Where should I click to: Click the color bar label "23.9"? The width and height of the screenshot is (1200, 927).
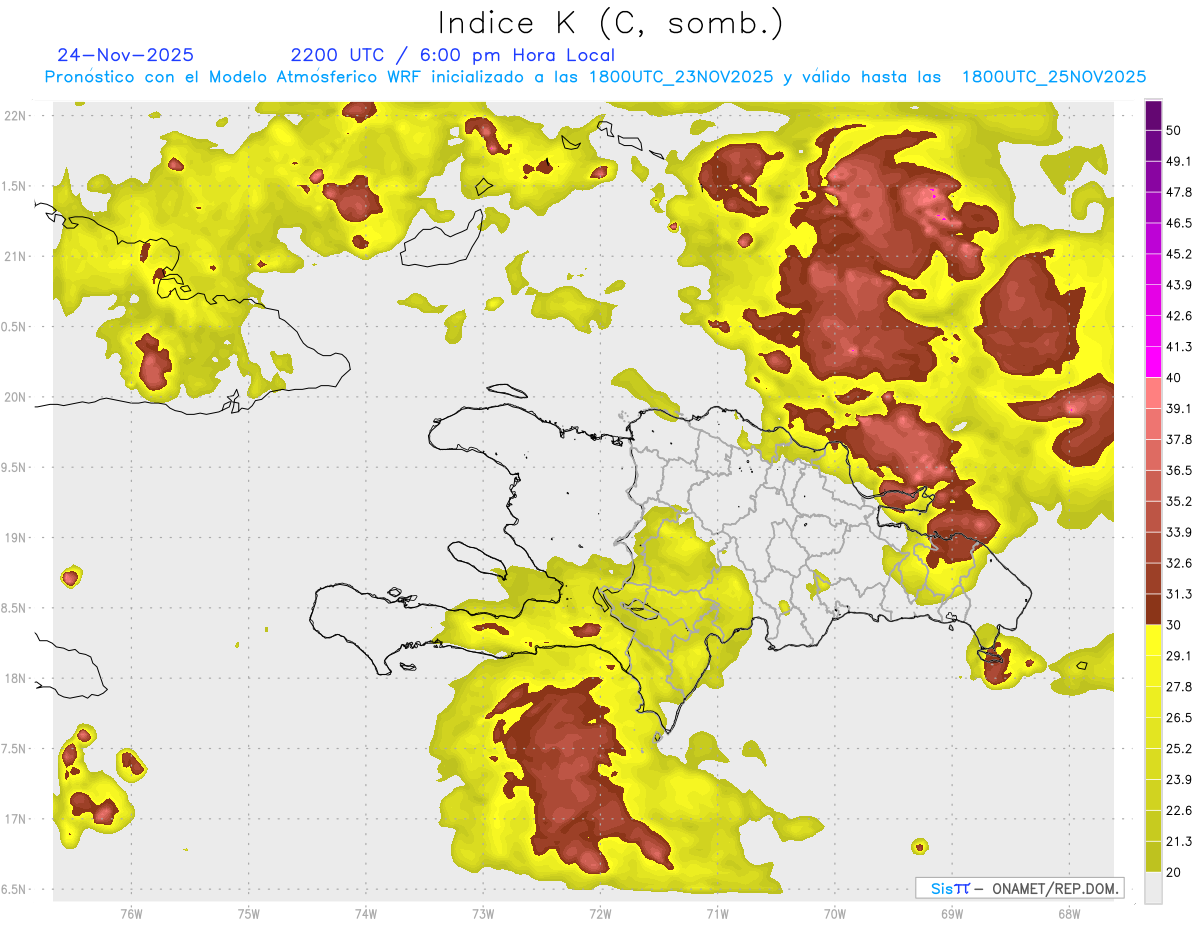coord(1179,779)
